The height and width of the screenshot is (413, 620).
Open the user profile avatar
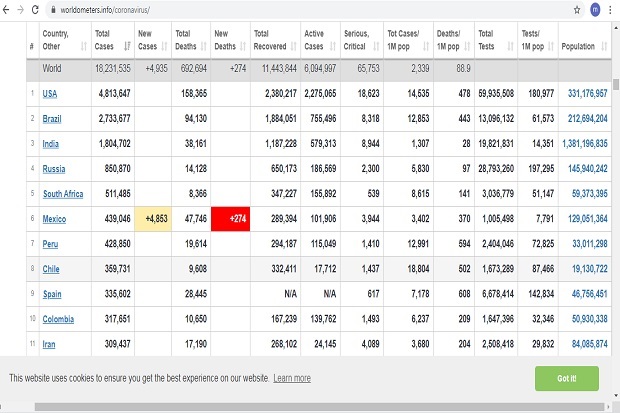pos(595,10)
